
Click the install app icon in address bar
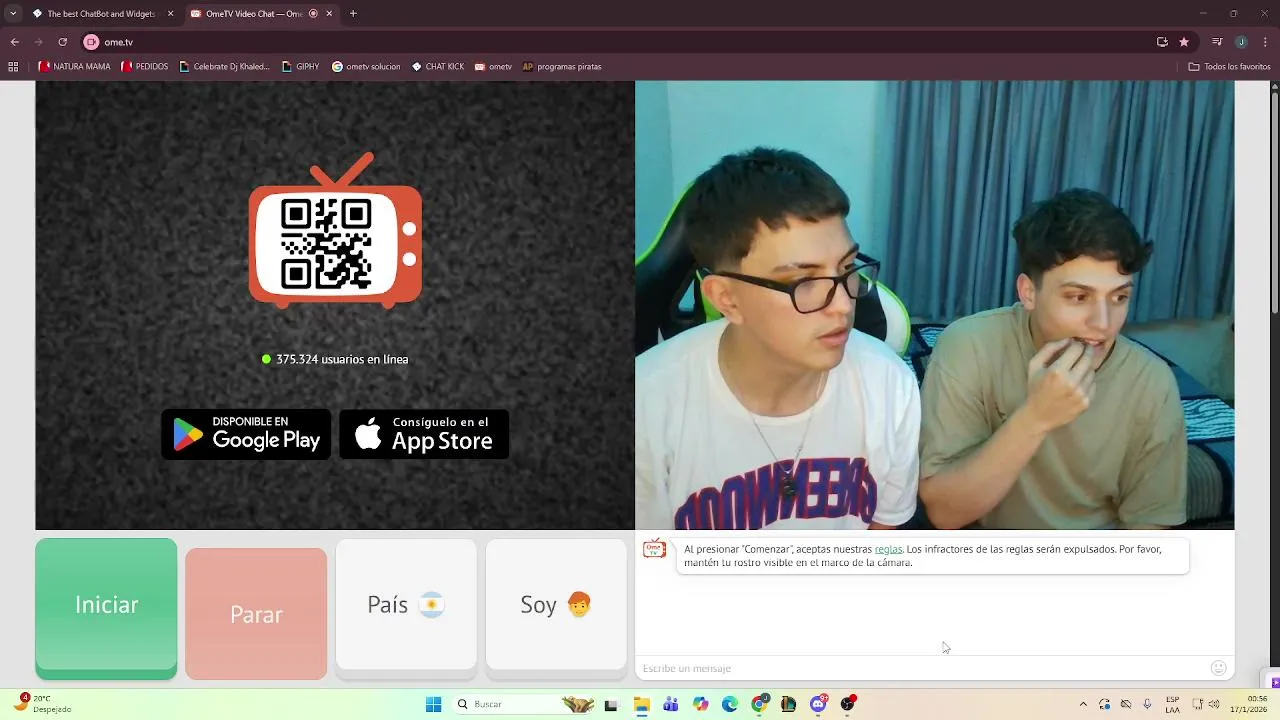(1162, 42)
